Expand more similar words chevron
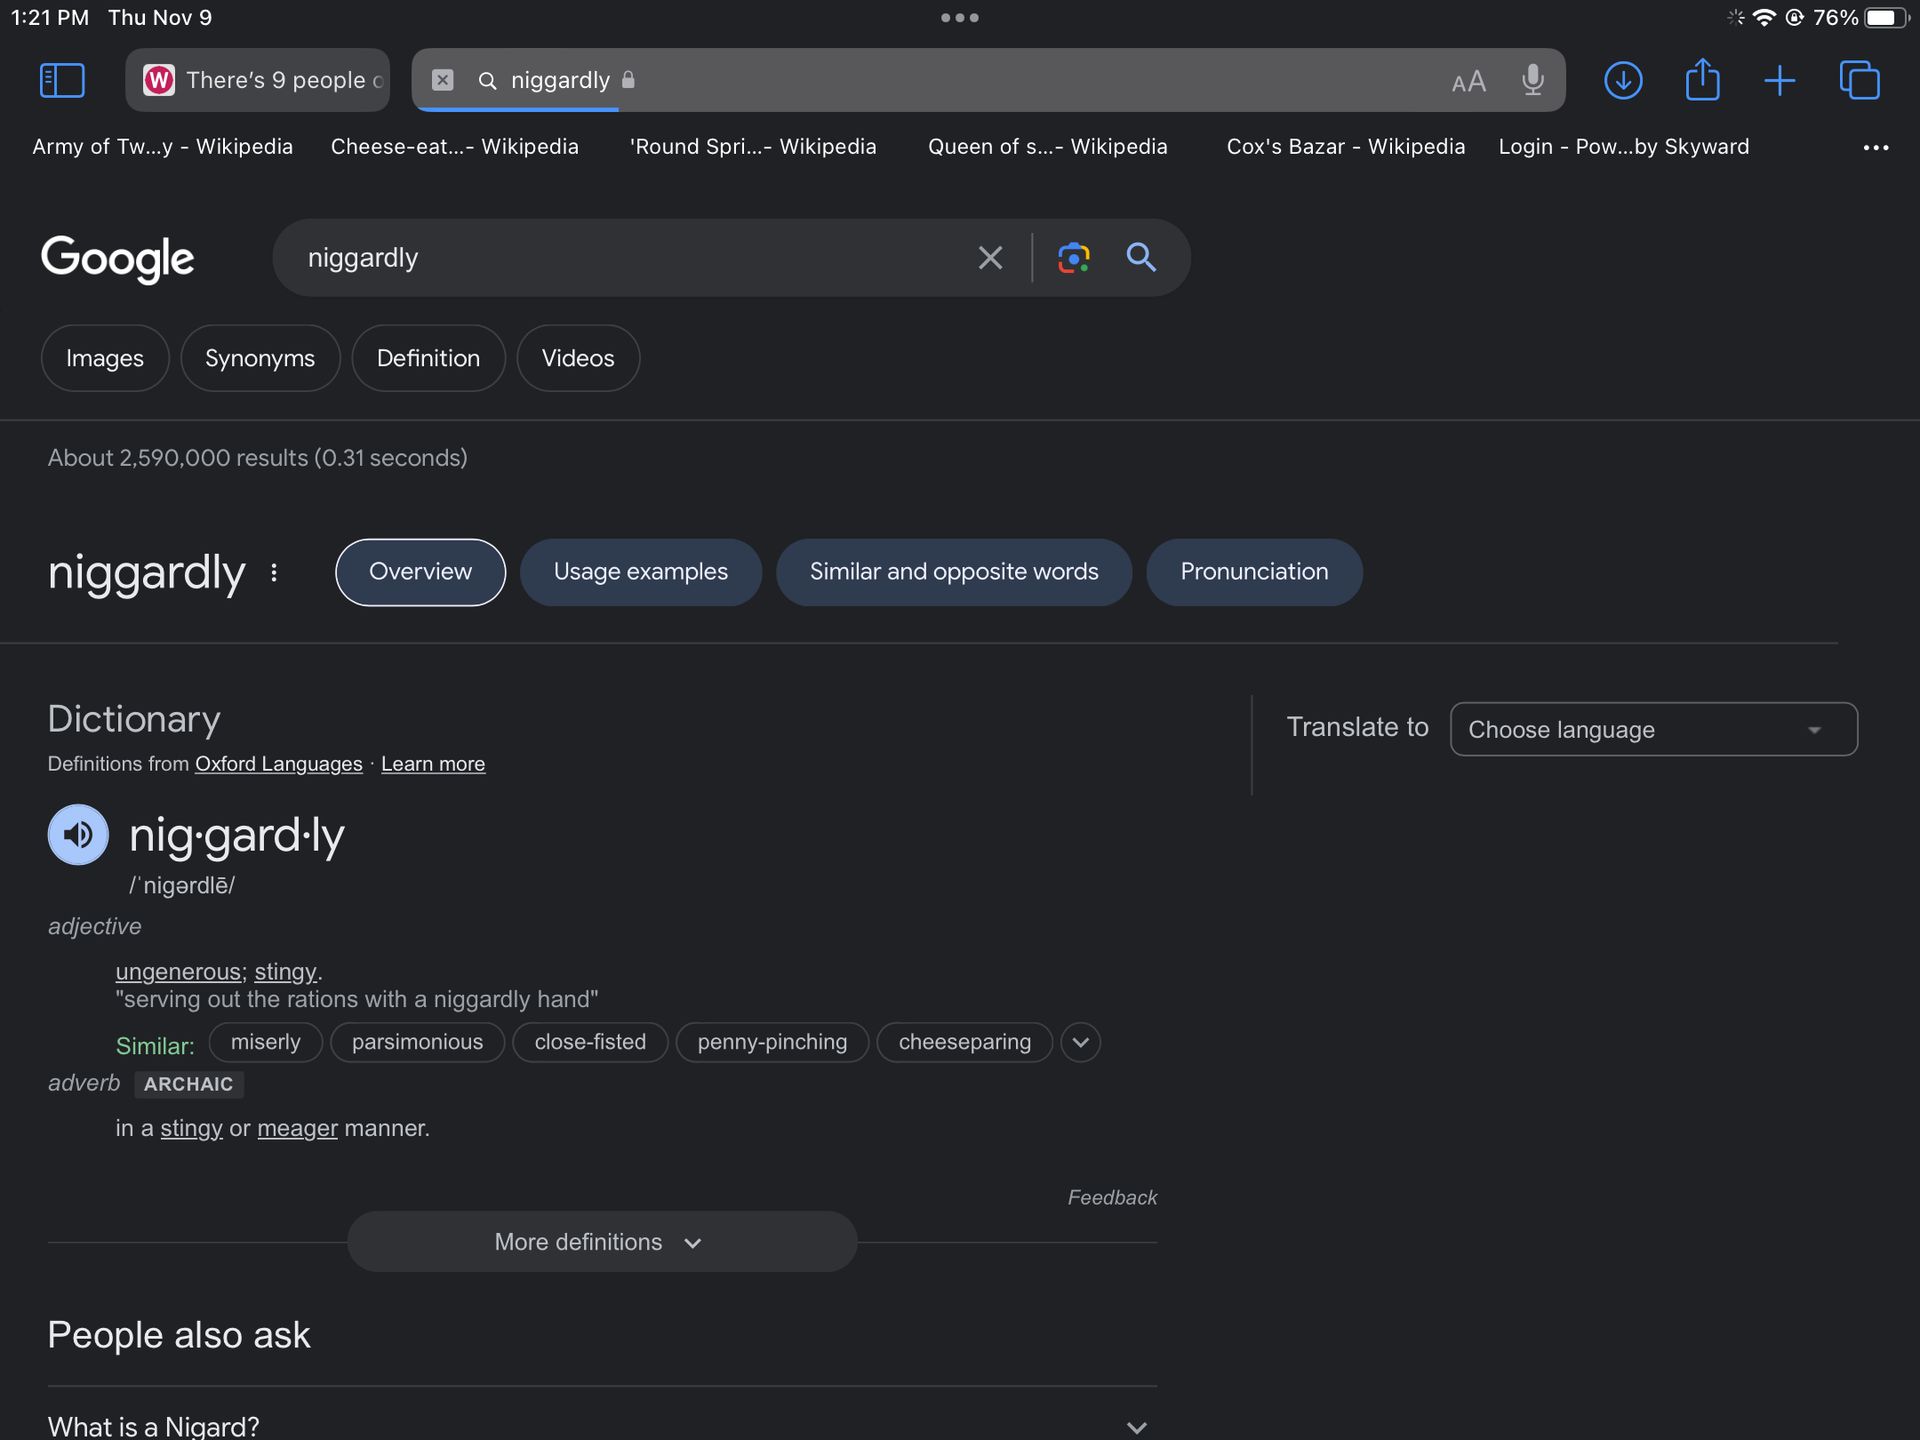Screen dimensions: 1920x1440 [1080, 1042]
